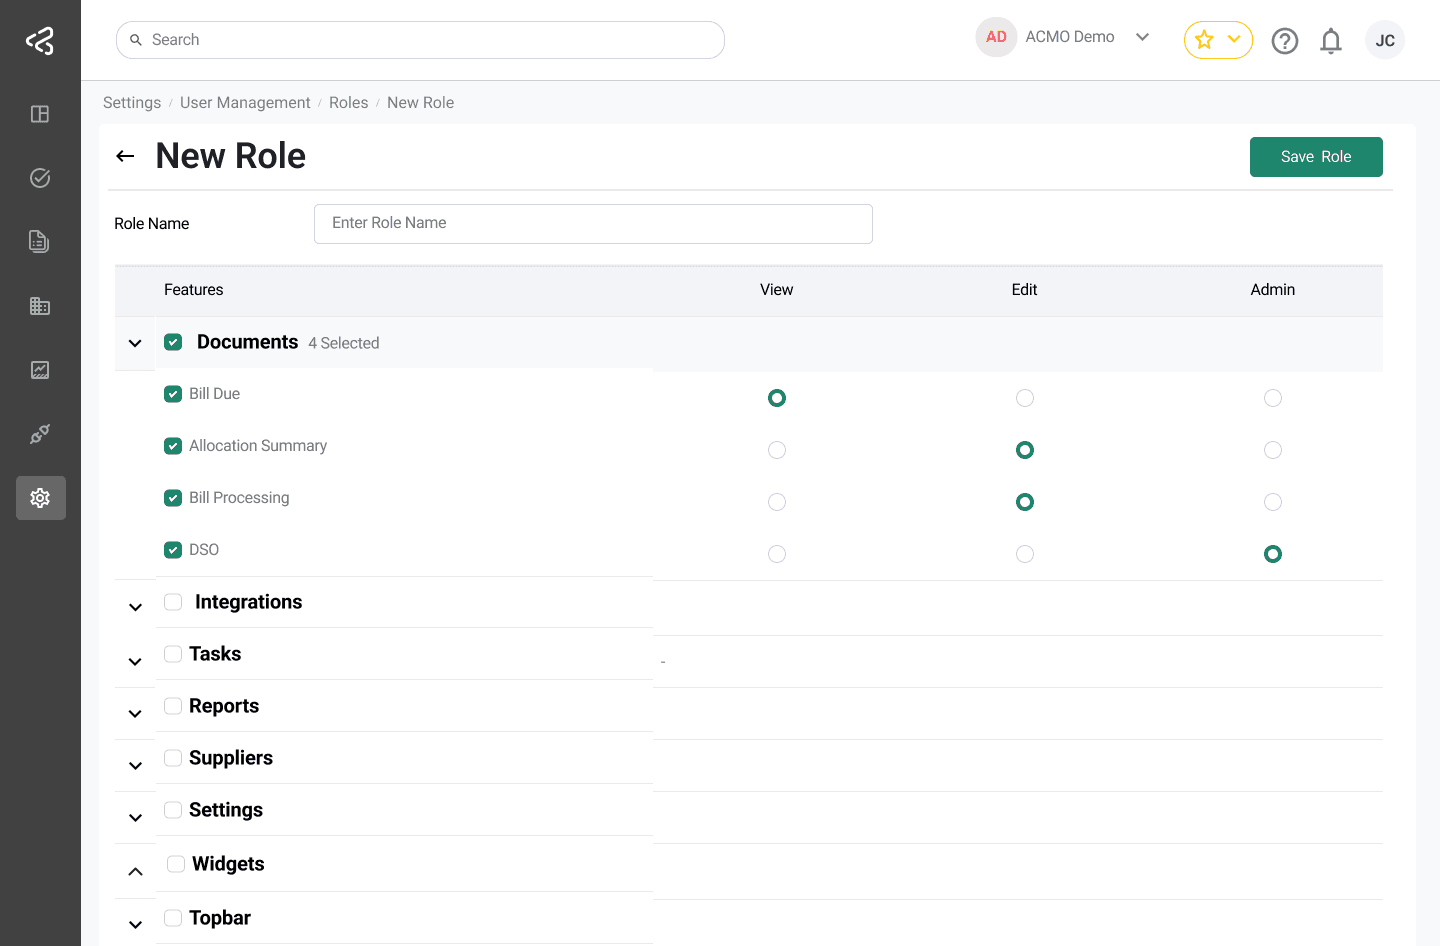
Task: Open the Settings gear in the sidebar
Action: click(x=40, y=497)
